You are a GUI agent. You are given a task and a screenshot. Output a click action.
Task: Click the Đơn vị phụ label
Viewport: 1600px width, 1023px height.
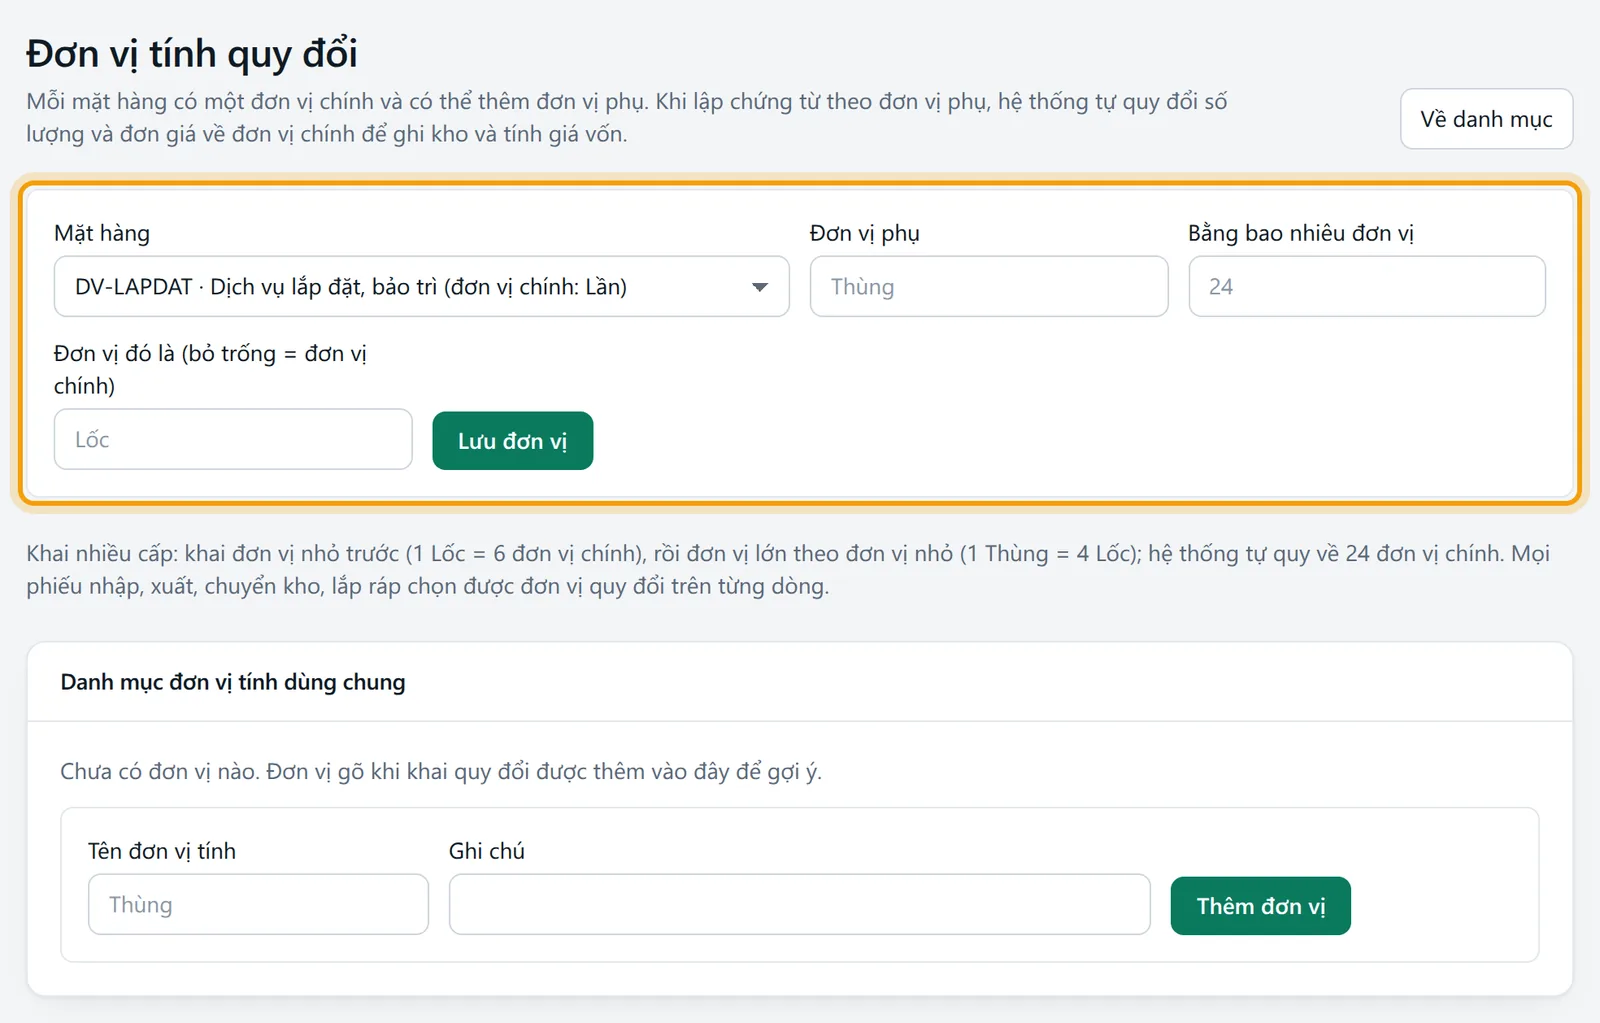(x=865, y=233)
